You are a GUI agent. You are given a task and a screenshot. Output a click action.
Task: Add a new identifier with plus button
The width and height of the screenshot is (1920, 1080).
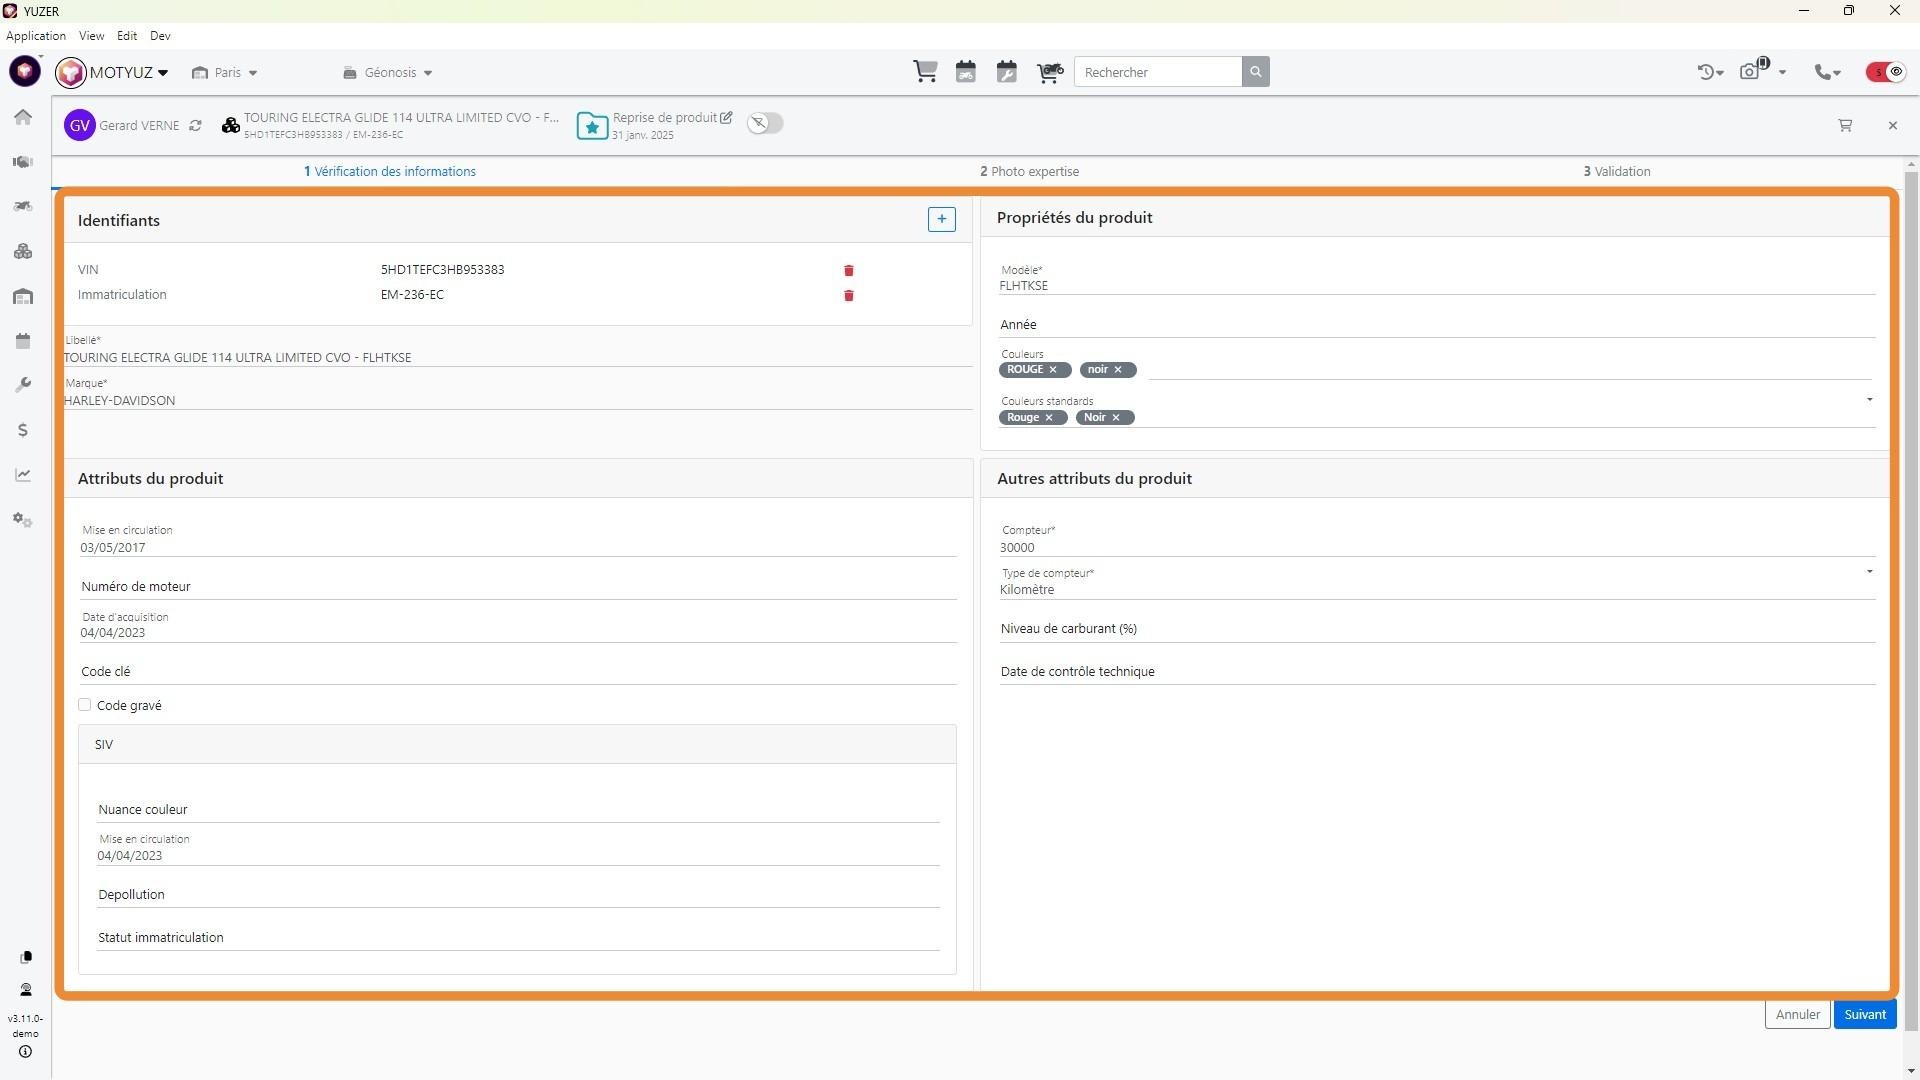[x=941, y=219]
